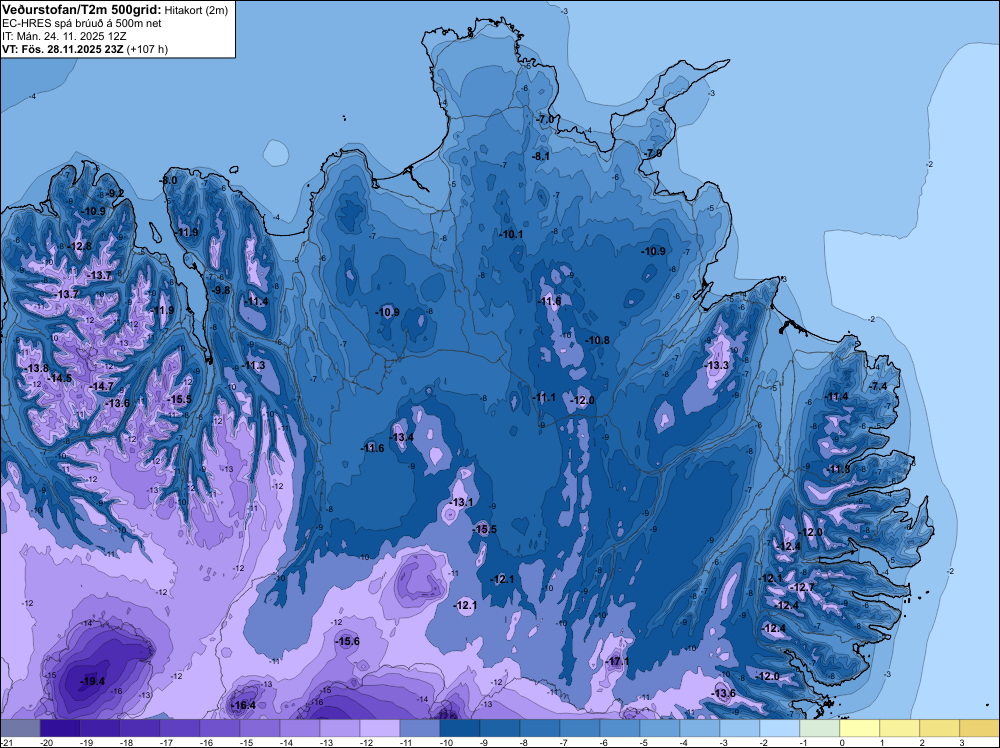Click the -13.3 temperature label
1000x748 pixels.
(x=717, y=365)
